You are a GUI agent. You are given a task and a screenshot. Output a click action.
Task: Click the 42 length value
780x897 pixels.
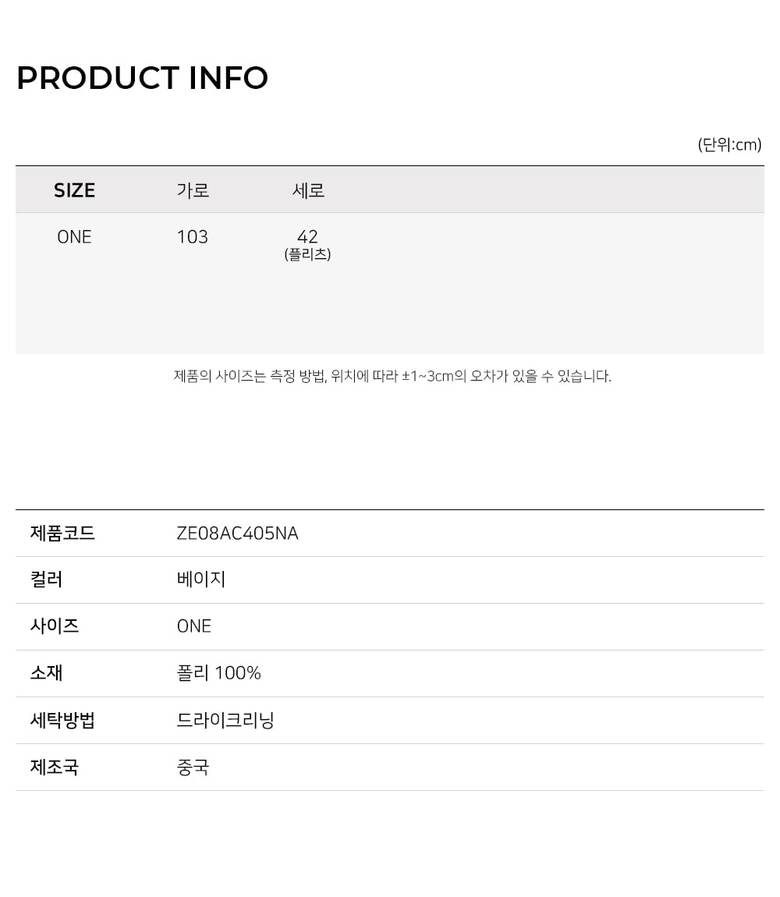307,237
